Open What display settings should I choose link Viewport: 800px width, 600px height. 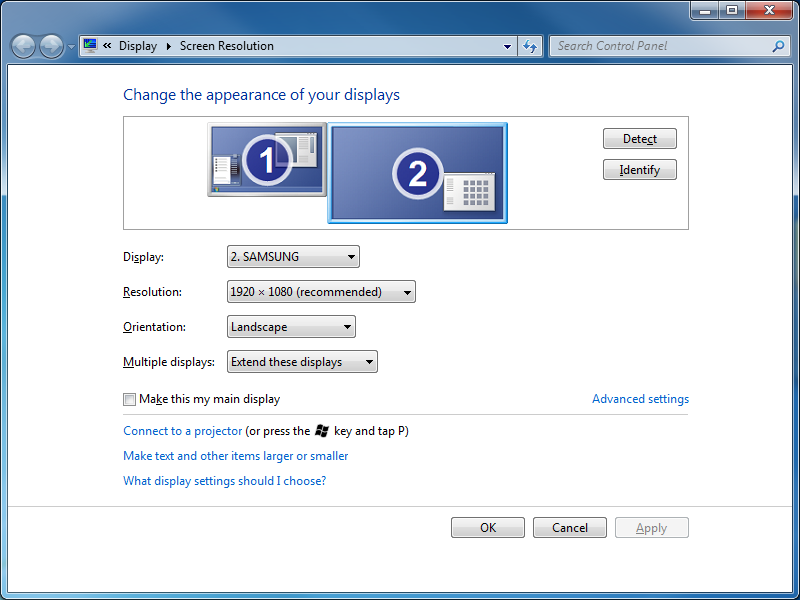(x=224, y=481)
